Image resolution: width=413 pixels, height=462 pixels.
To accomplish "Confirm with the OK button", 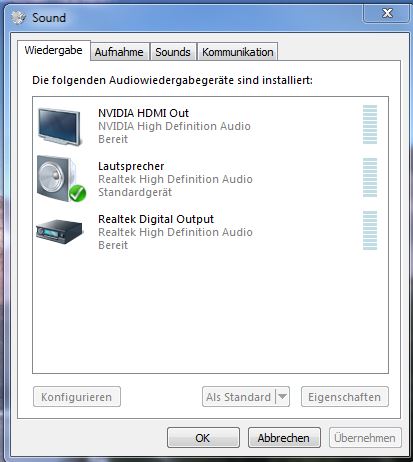I will coord(203,438).
